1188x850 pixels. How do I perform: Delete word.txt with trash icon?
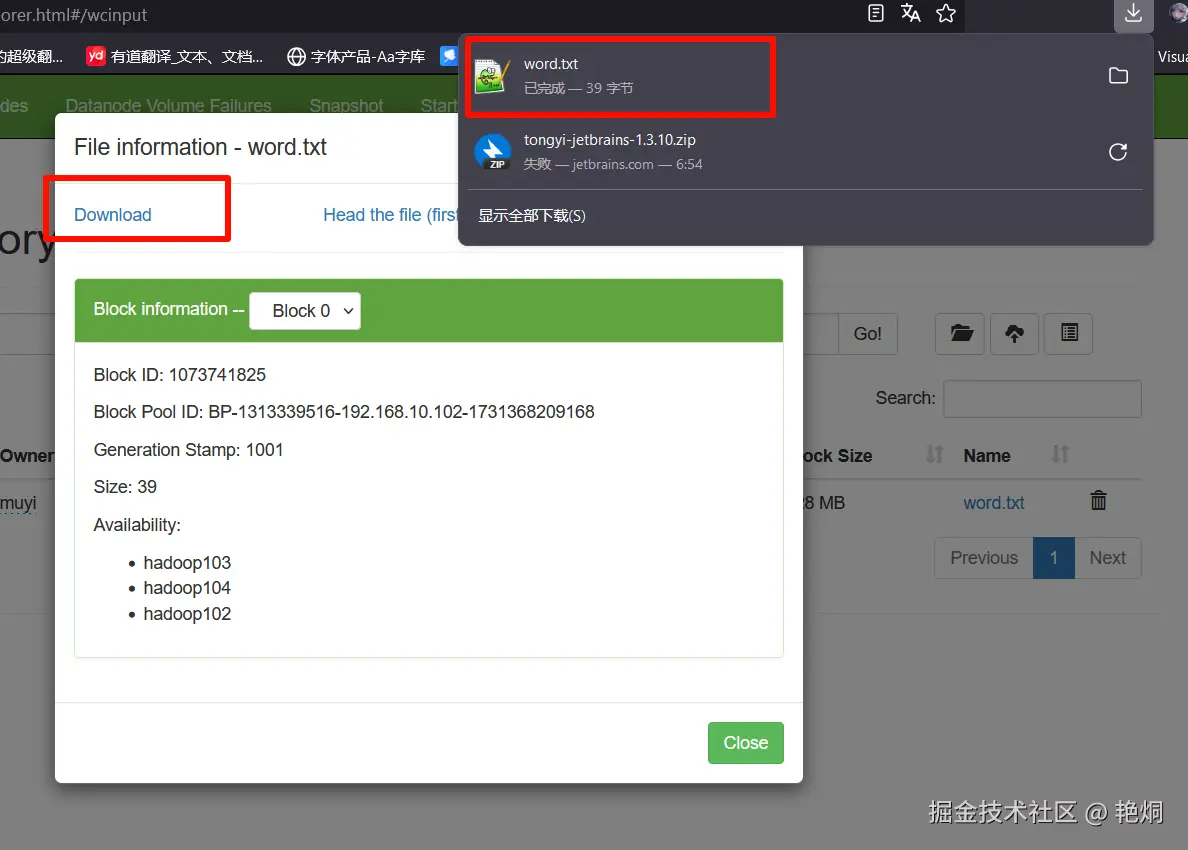point(1099,501)
